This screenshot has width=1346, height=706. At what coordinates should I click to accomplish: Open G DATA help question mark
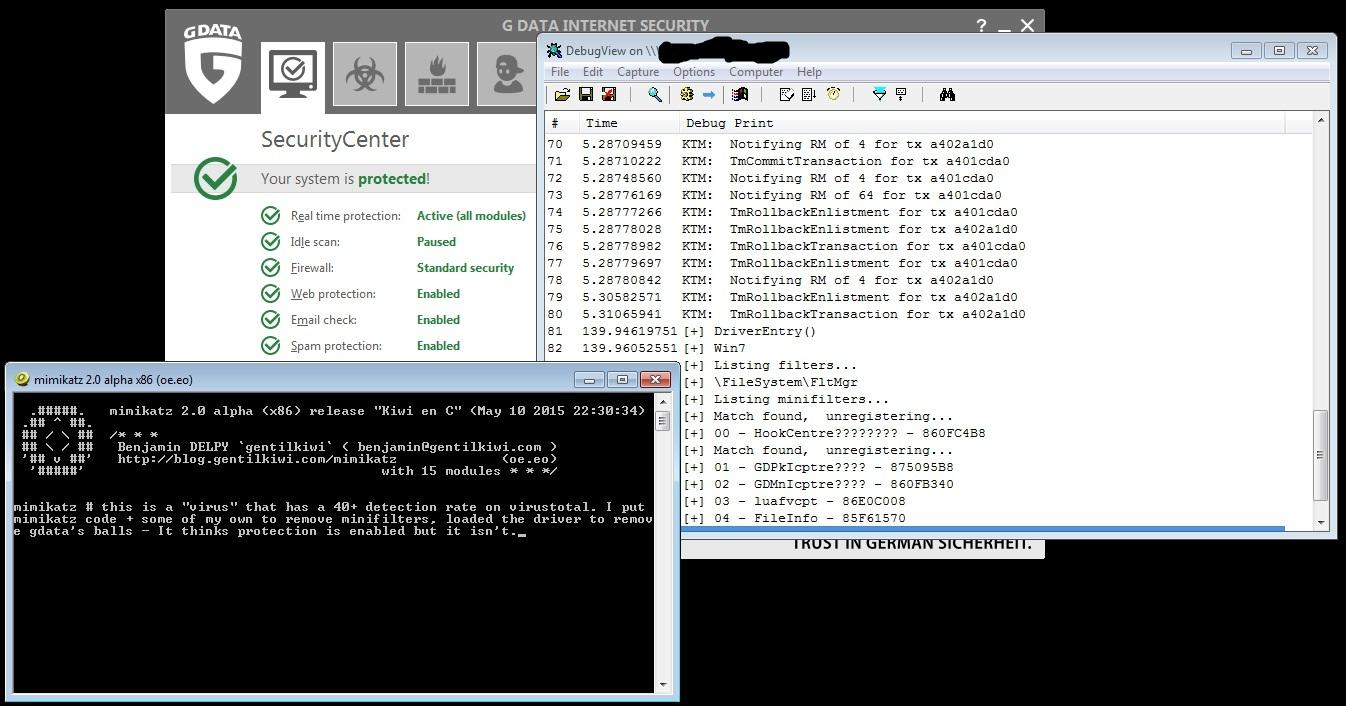pyautogui.click(x=982, y=26)
